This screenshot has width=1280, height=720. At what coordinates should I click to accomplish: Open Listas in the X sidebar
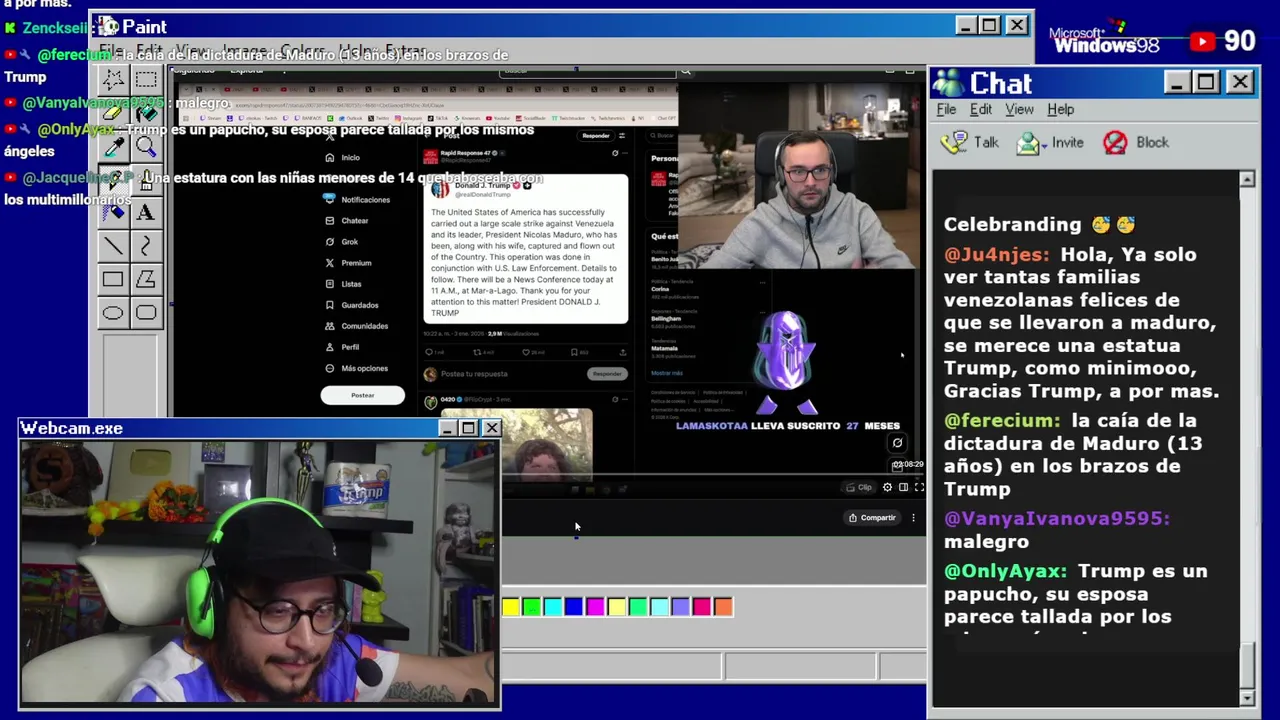pyautogui.click(x=342, y=284)
